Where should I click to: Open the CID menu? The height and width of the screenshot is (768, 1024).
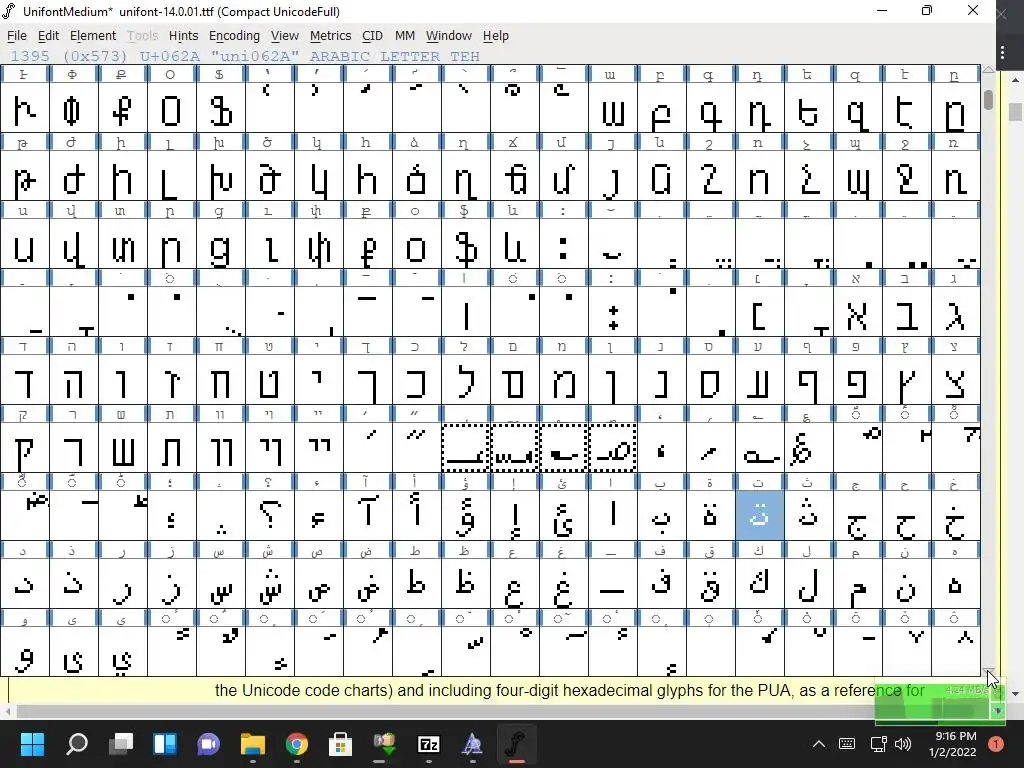click(x=372, y=36)
